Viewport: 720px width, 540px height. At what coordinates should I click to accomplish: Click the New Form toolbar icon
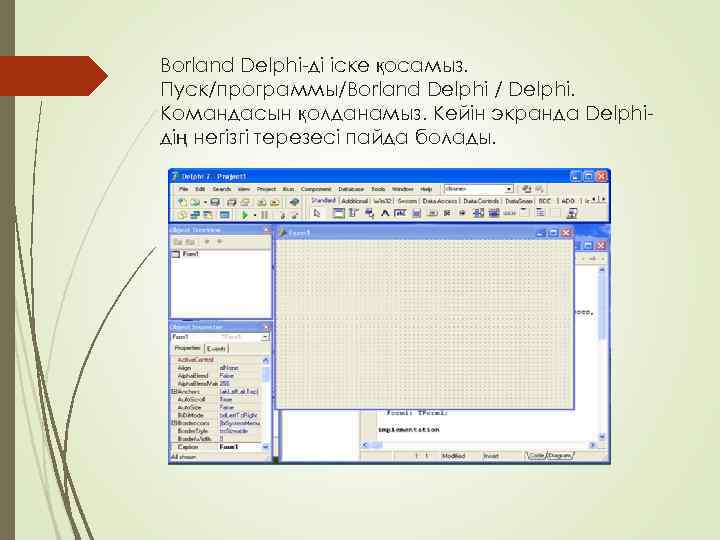coord(225,214)
